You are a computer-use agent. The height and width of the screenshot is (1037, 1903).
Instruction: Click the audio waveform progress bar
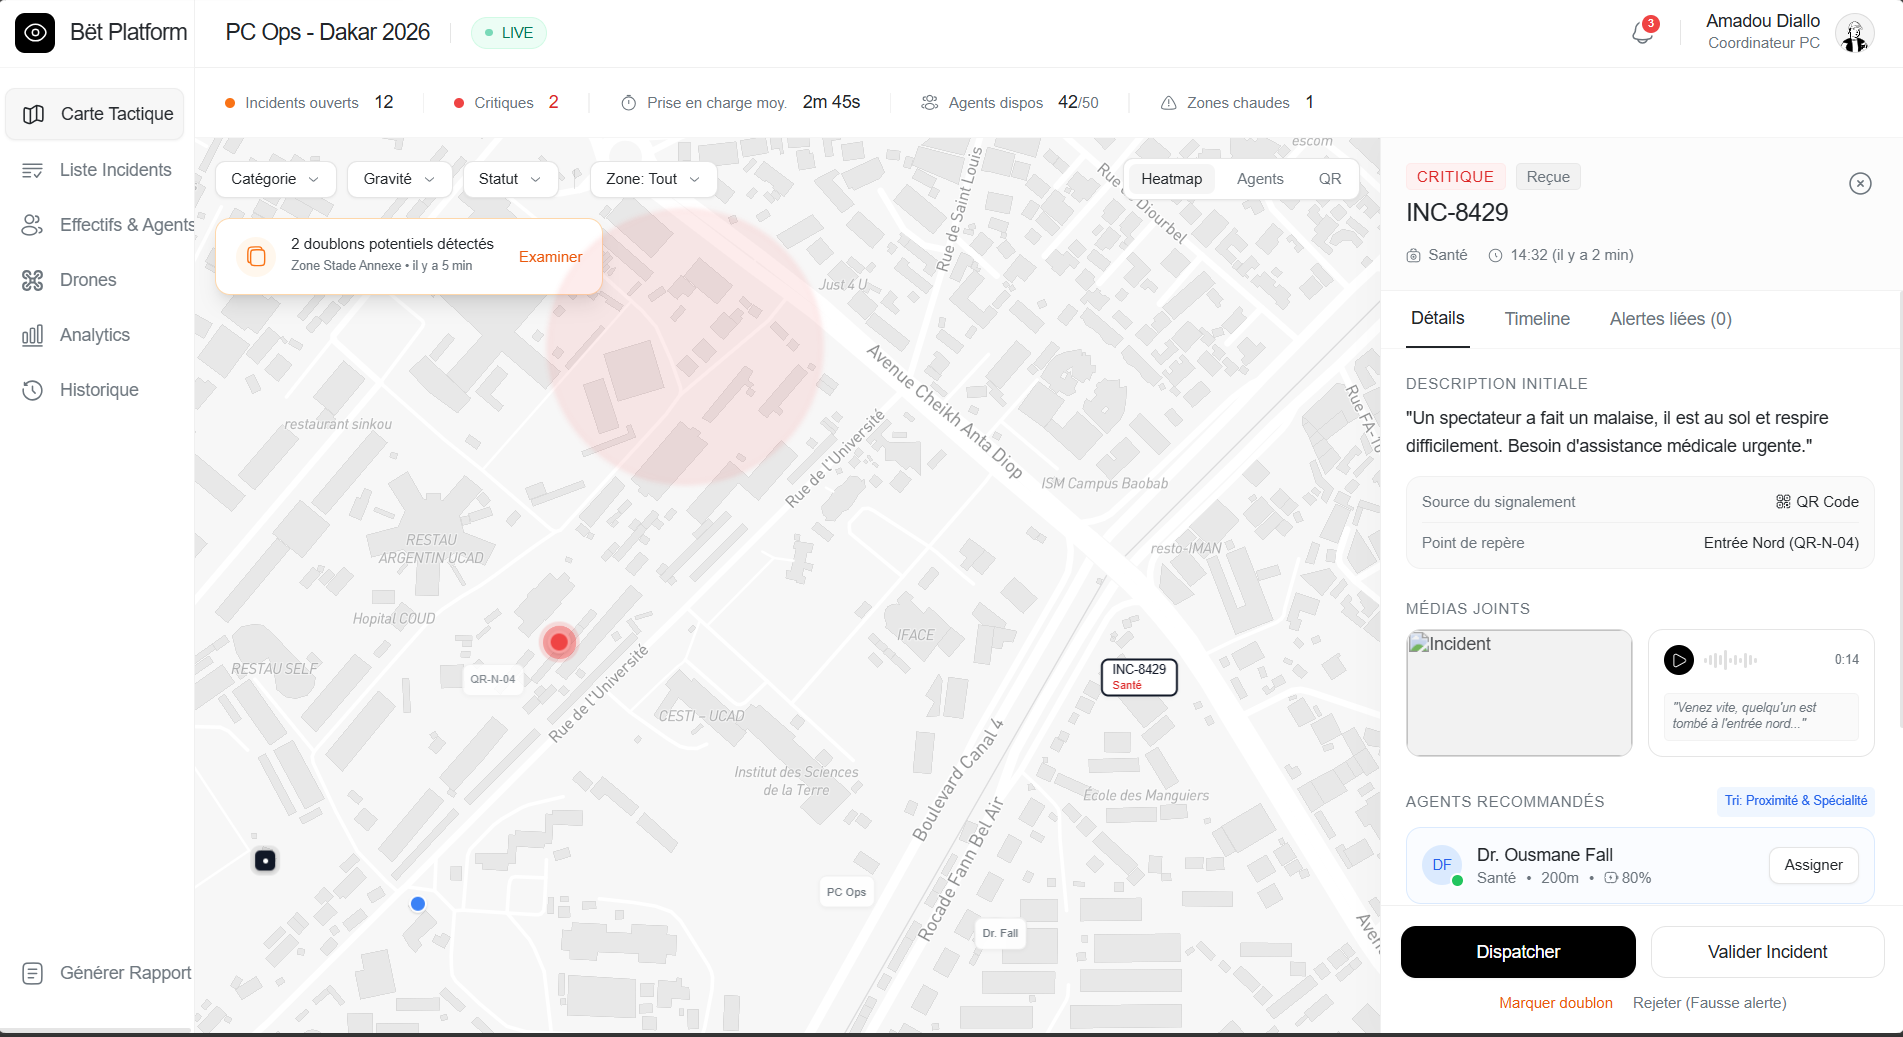pos(1731,660)
